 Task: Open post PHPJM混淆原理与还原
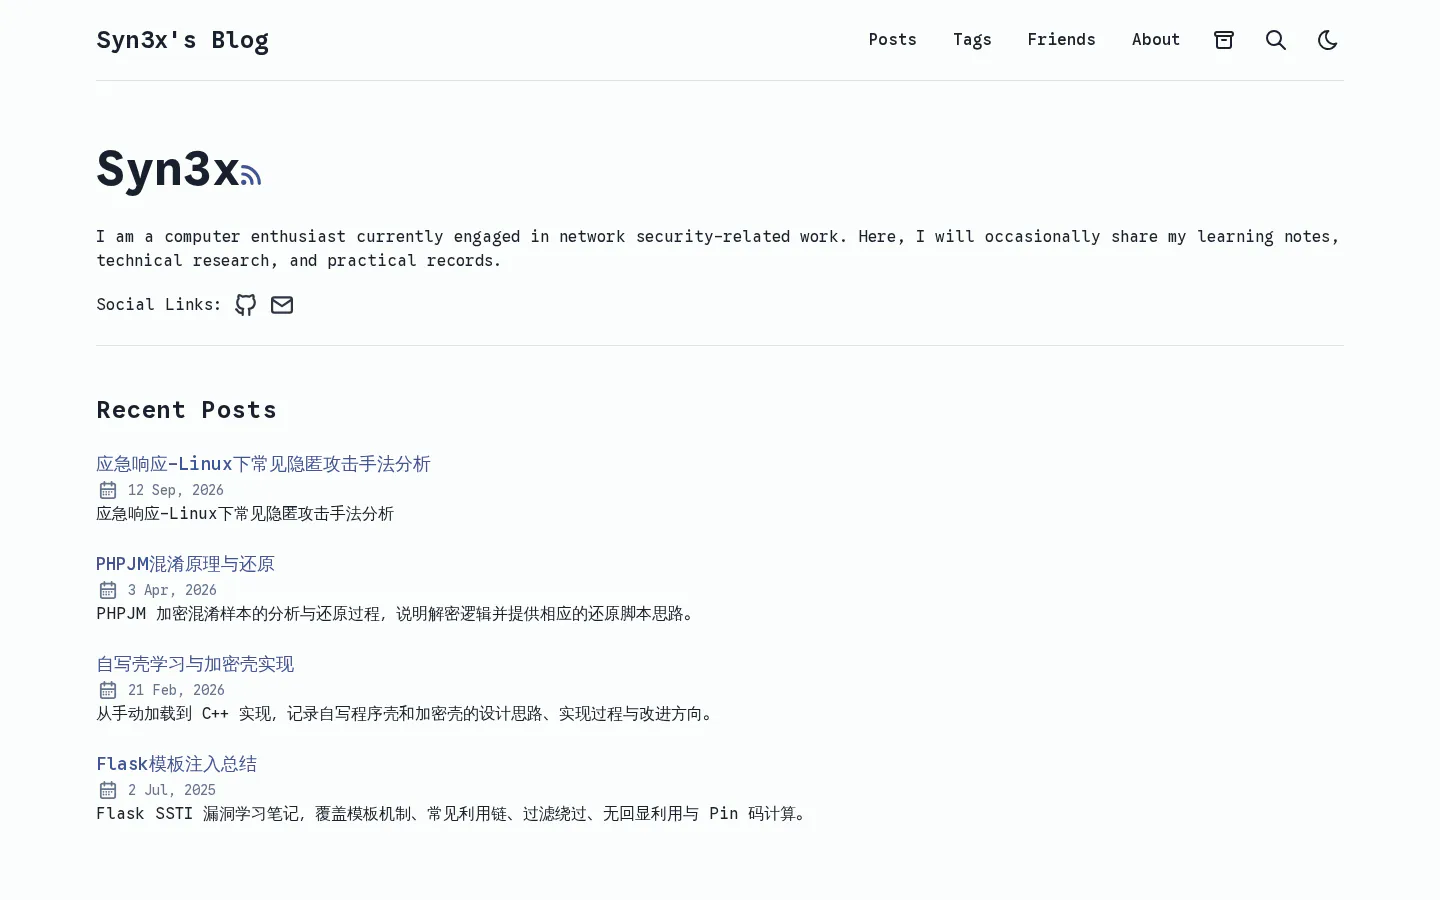[x=185, y=564]
